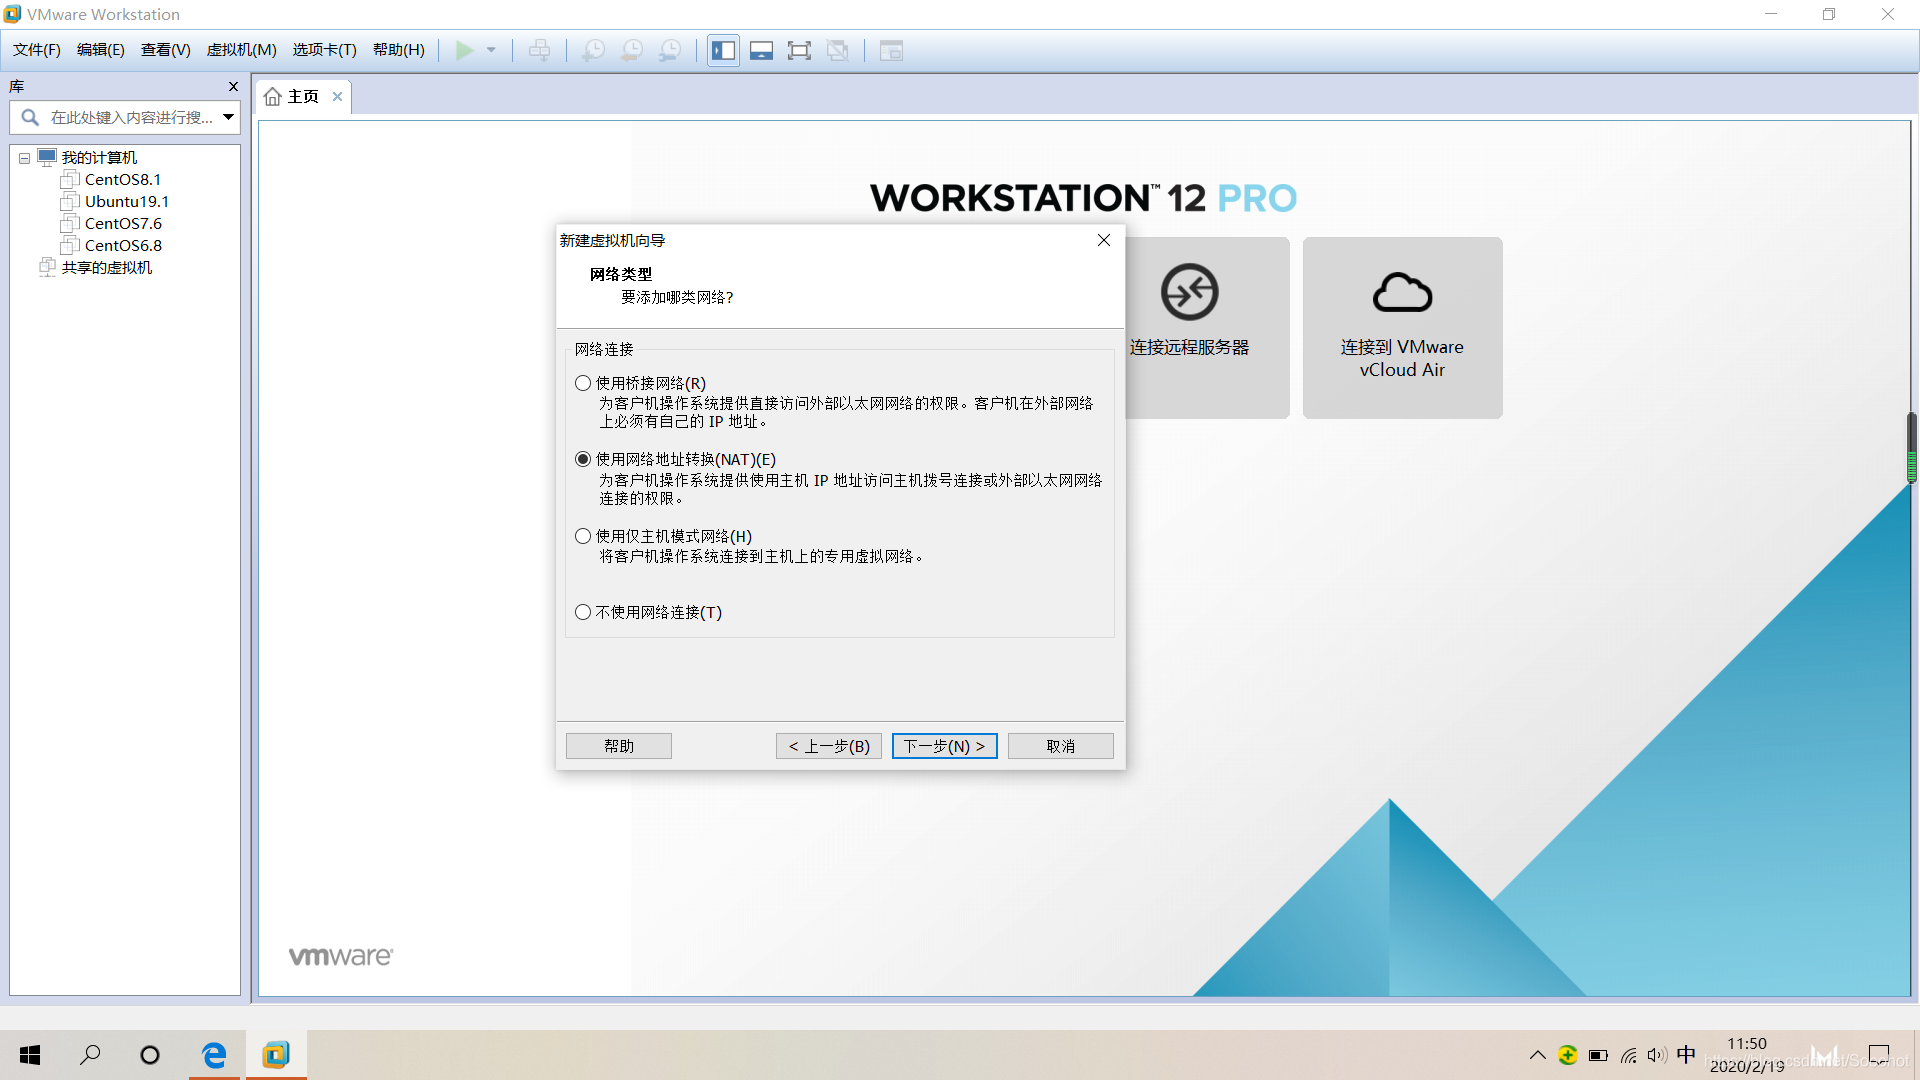Click the green power on play icon

[465, 50]
